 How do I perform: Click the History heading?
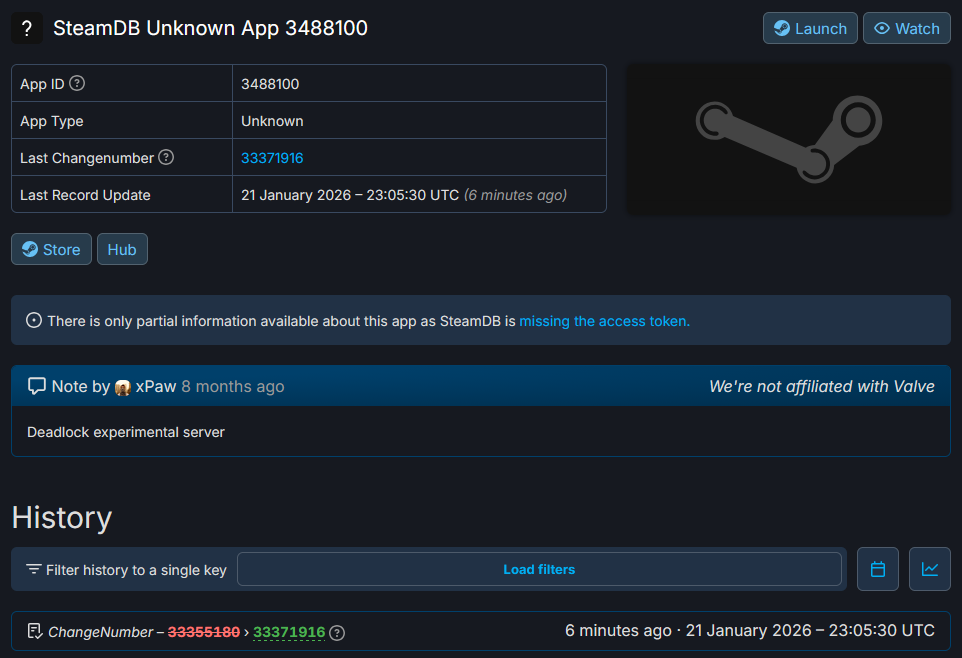pyautogui.click(x=62, y=517)
